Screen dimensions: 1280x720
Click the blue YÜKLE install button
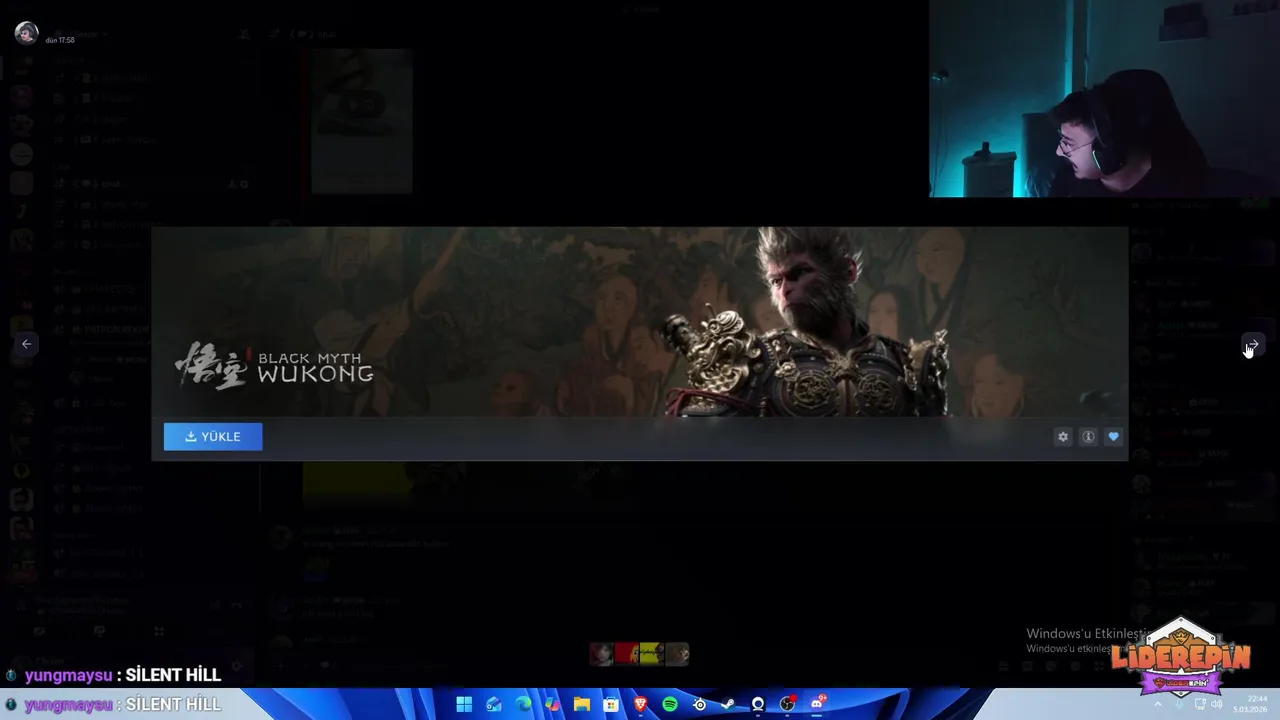(x=213, y=436)
